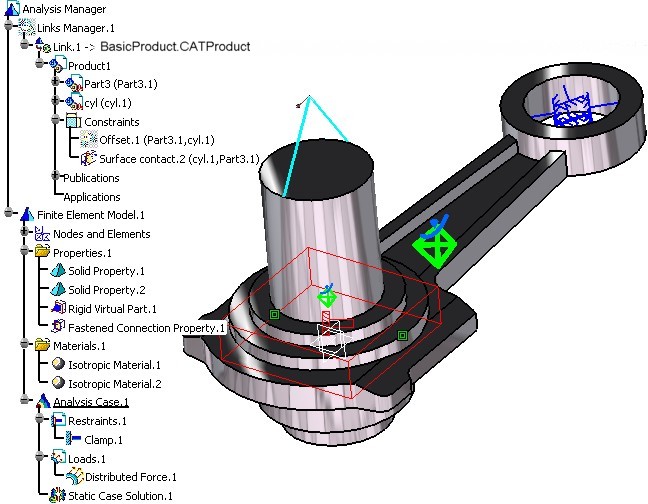Click the Static Case Solution.1 icon
This screenshot has height=504, width=648.
point(58,495)
